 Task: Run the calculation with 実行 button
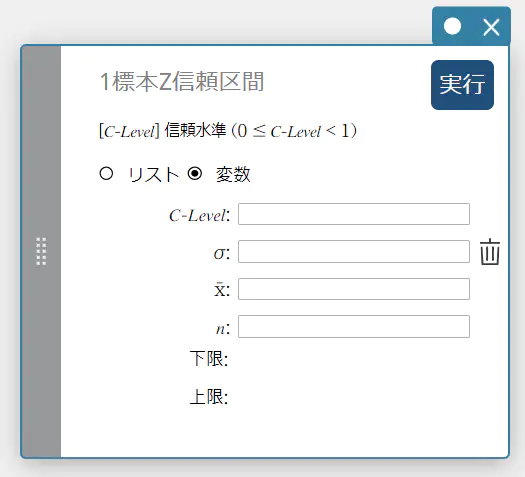tap(462, 85)
